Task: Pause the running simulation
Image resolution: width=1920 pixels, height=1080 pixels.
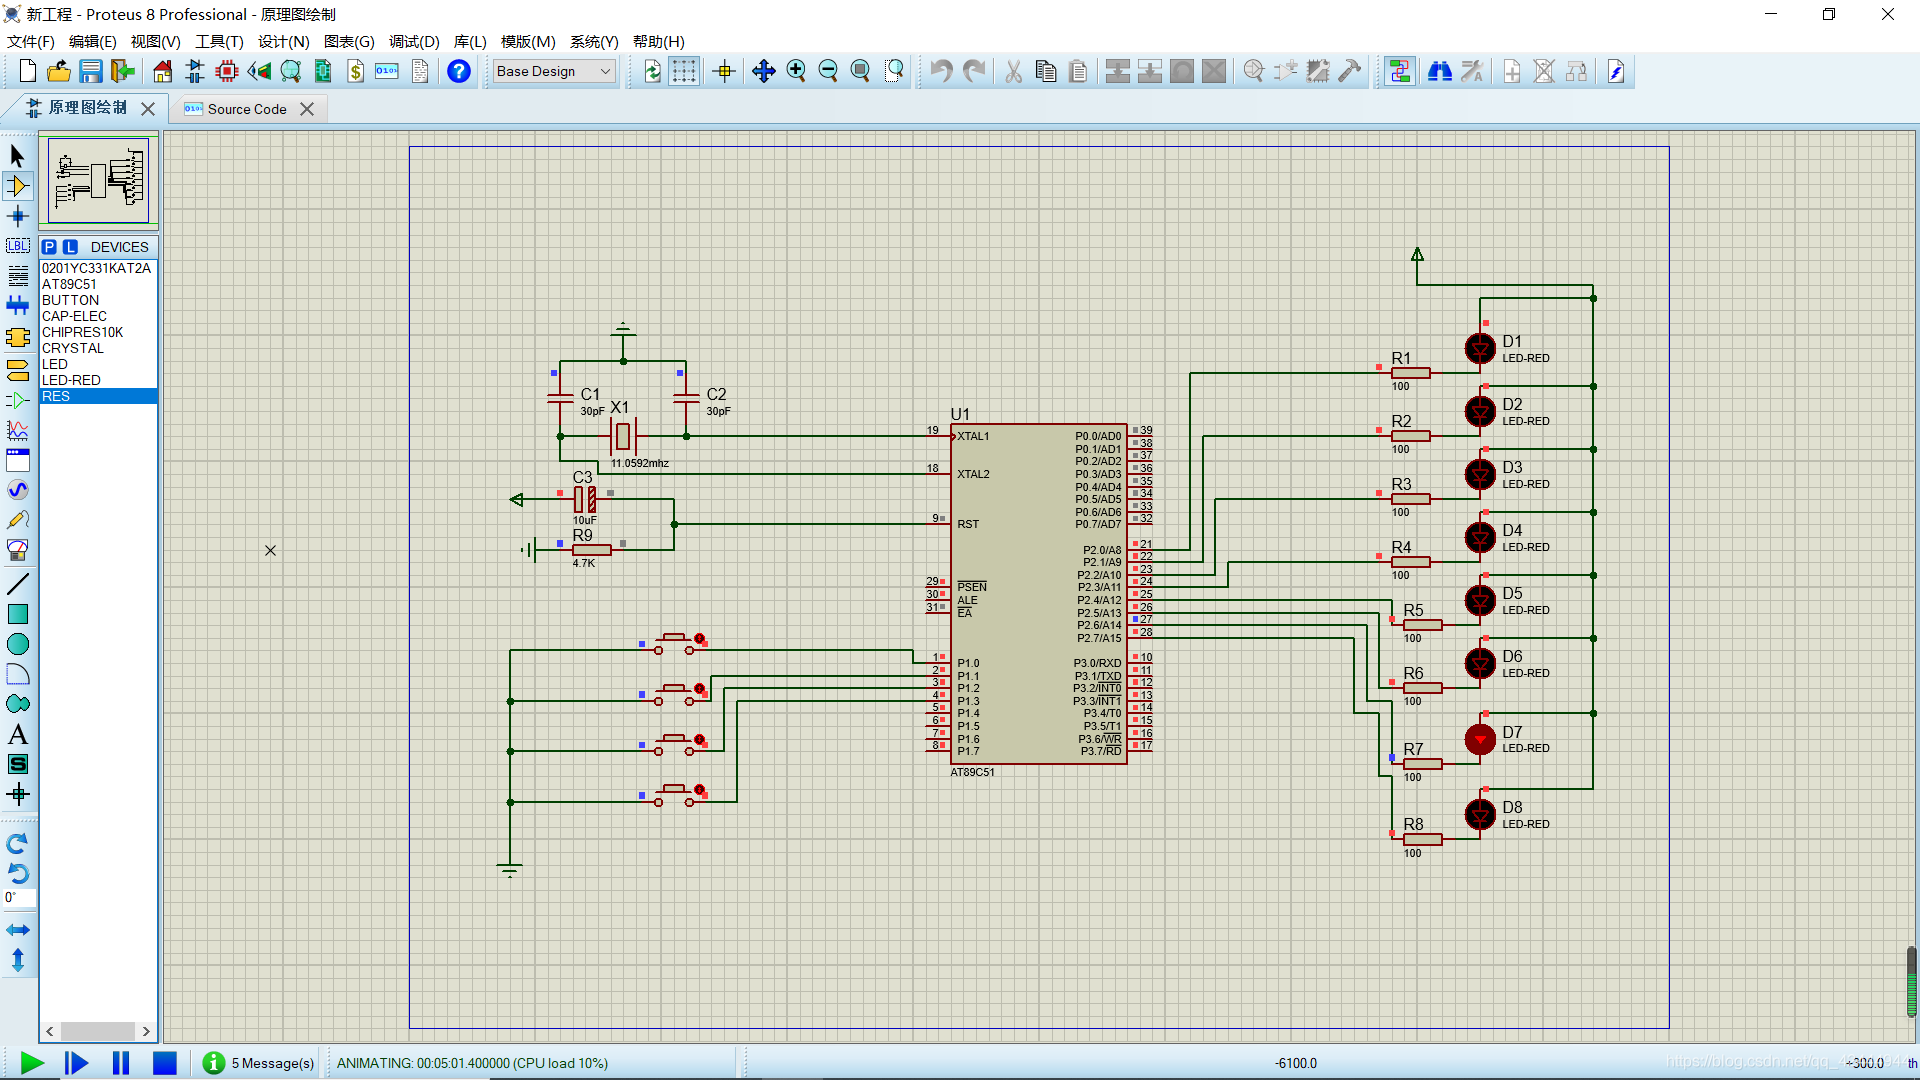Action: tap(121, 1063)
